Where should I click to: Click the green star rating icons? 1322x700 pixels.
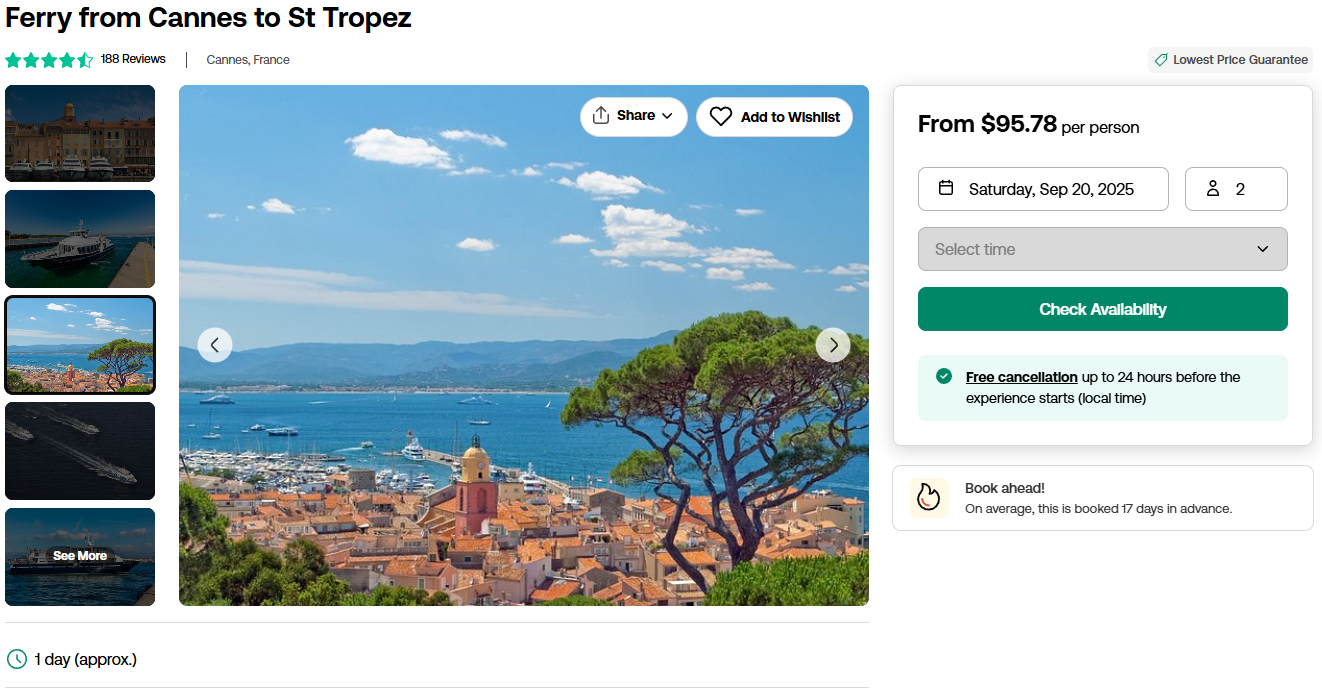(x=49, y=60)
